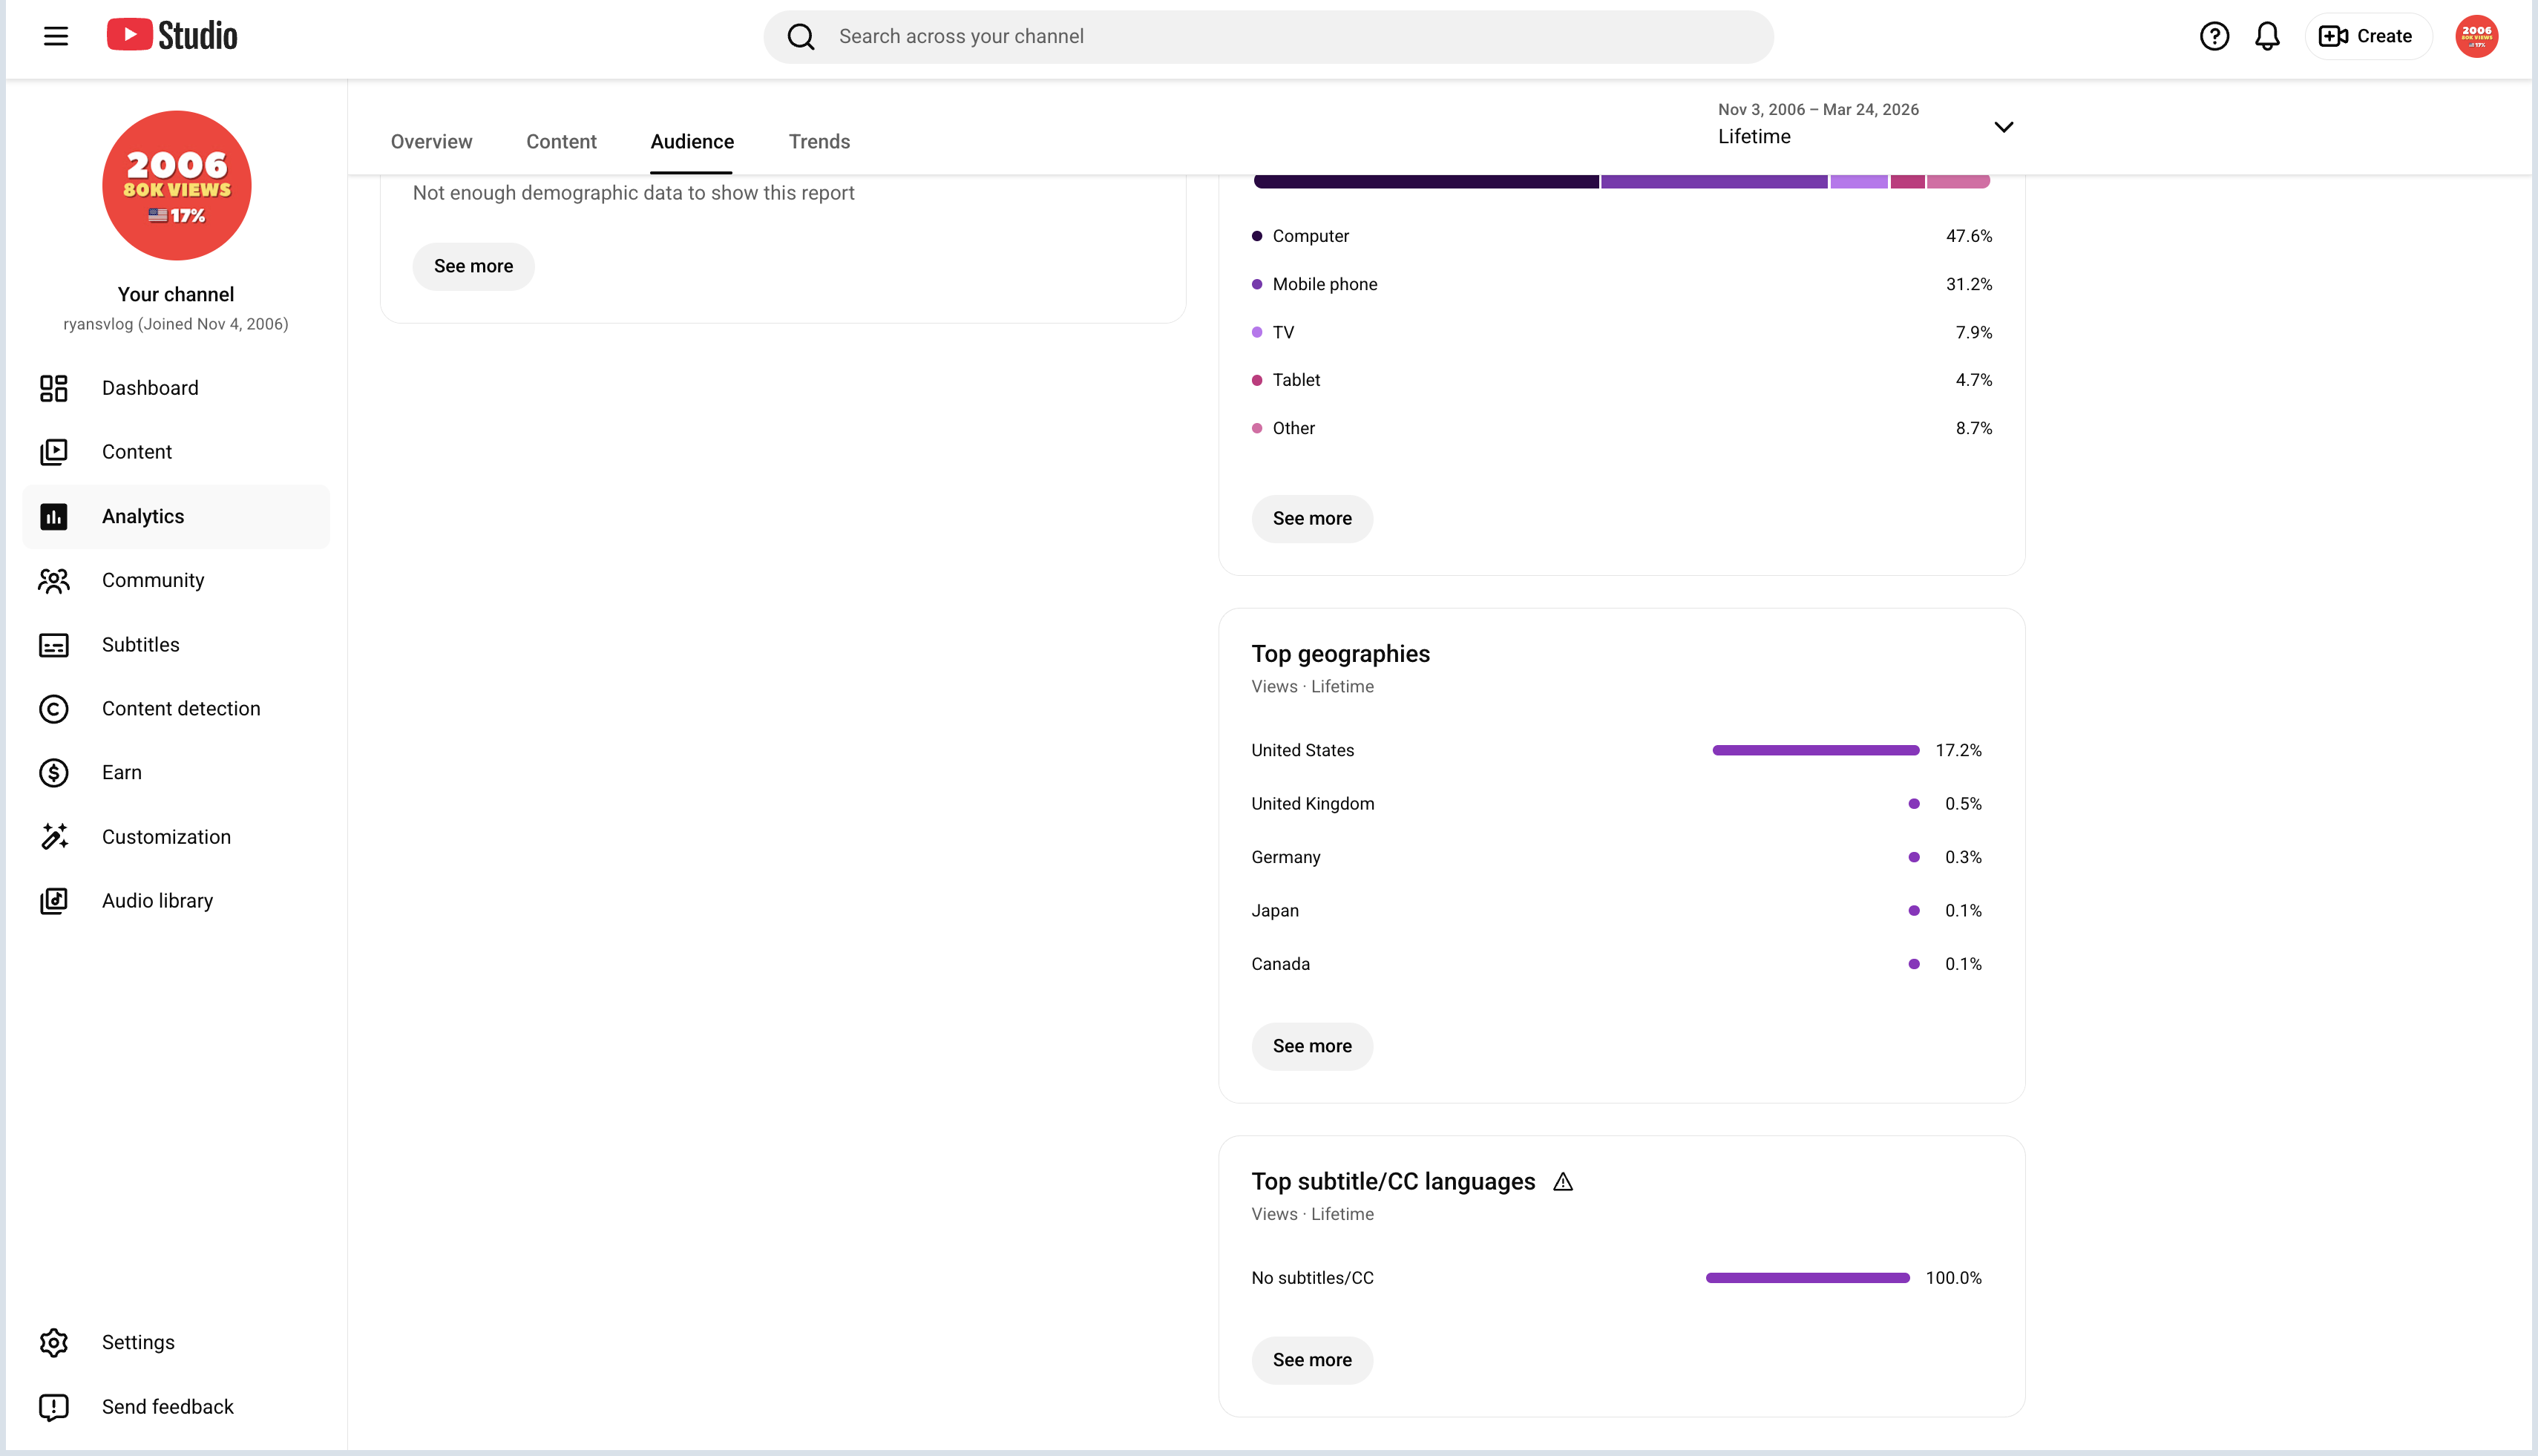Switch to the Overview tab
This screenshot has height=1456, width=2538.
pyautogui.click(x=431, y=142)
